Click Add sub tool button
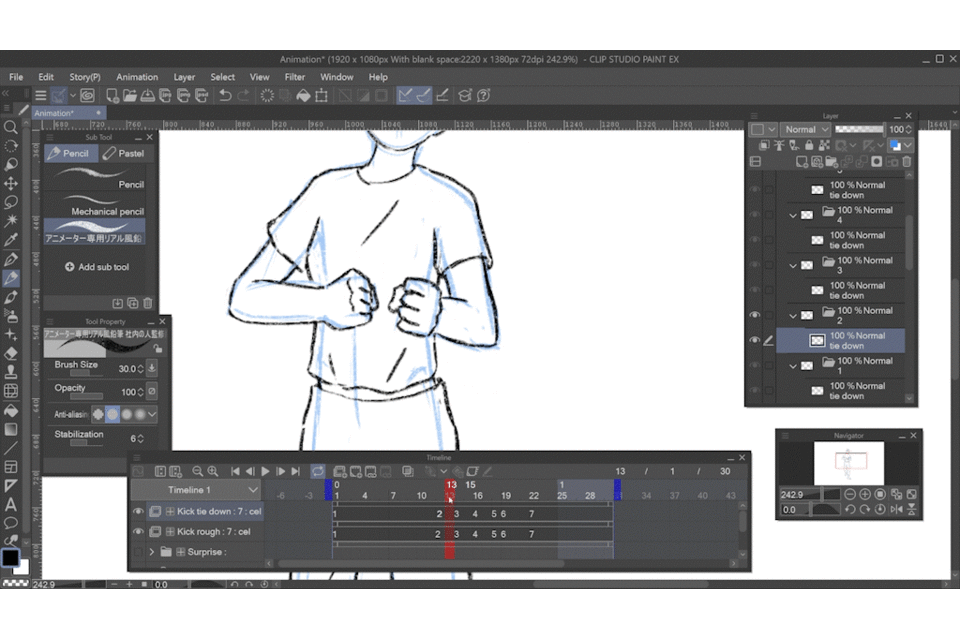 click(x=97, y=267)
